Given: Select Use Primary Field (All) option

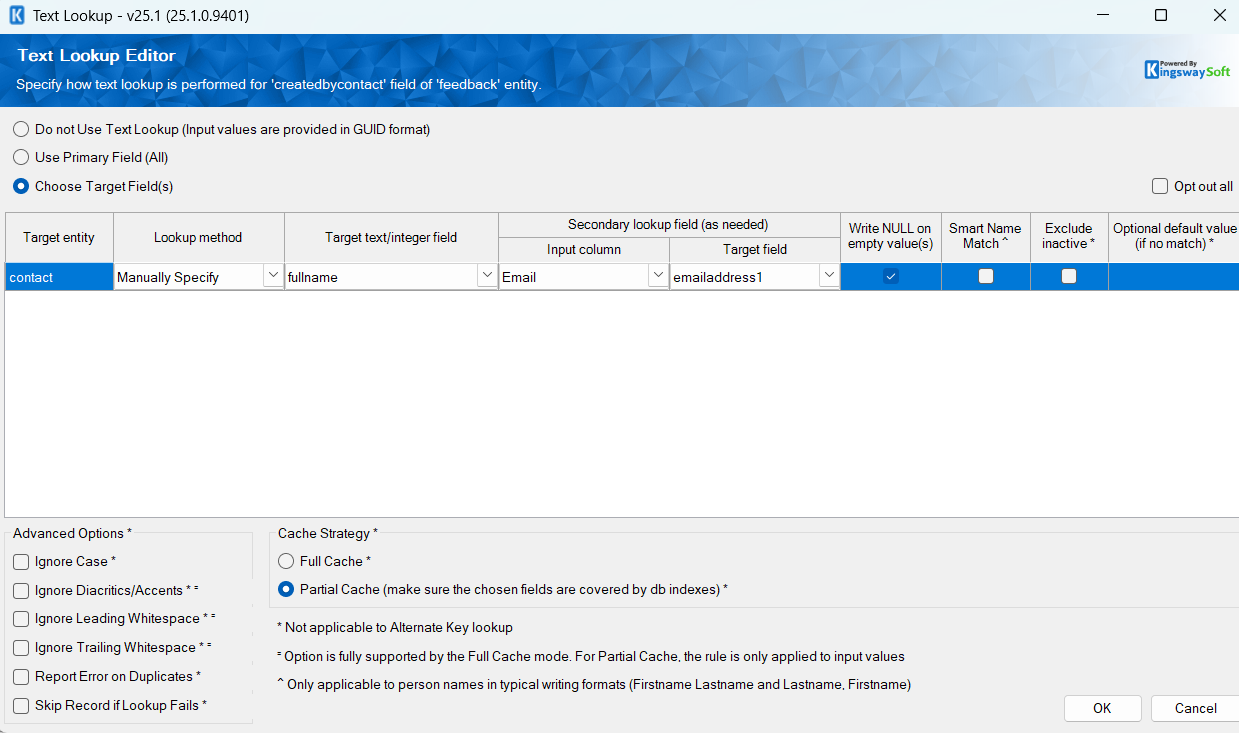Looking at the screenshot, I should [21, 157].
